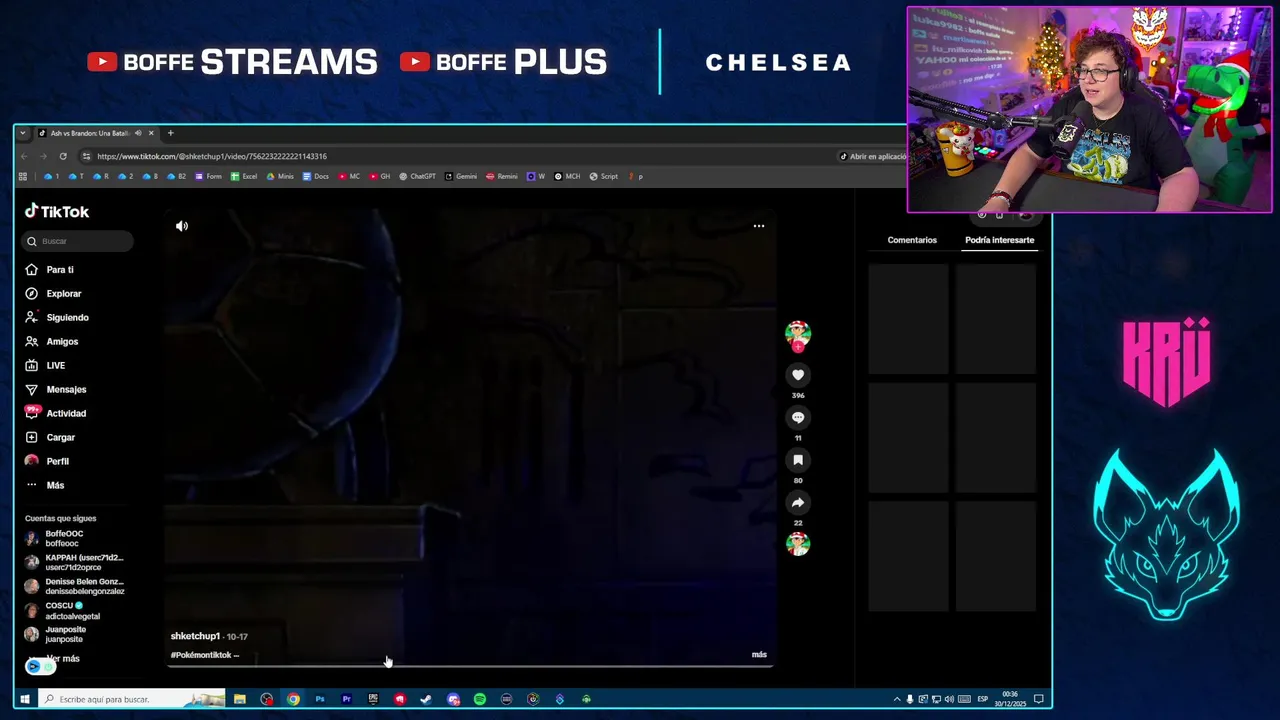Image resolution: width=1280 pixels, height=720 pixels.
Task: Switch to the Comentarios tab
Action: (x=912, y=240)
